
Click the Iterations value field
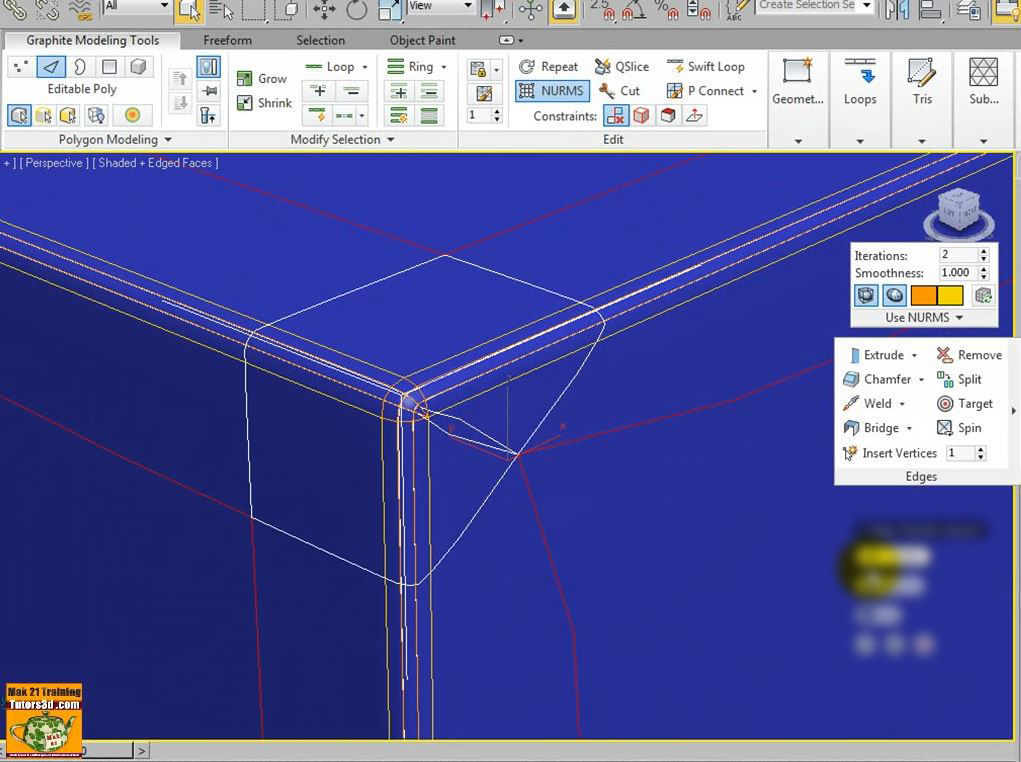click(x=956, y=255)
